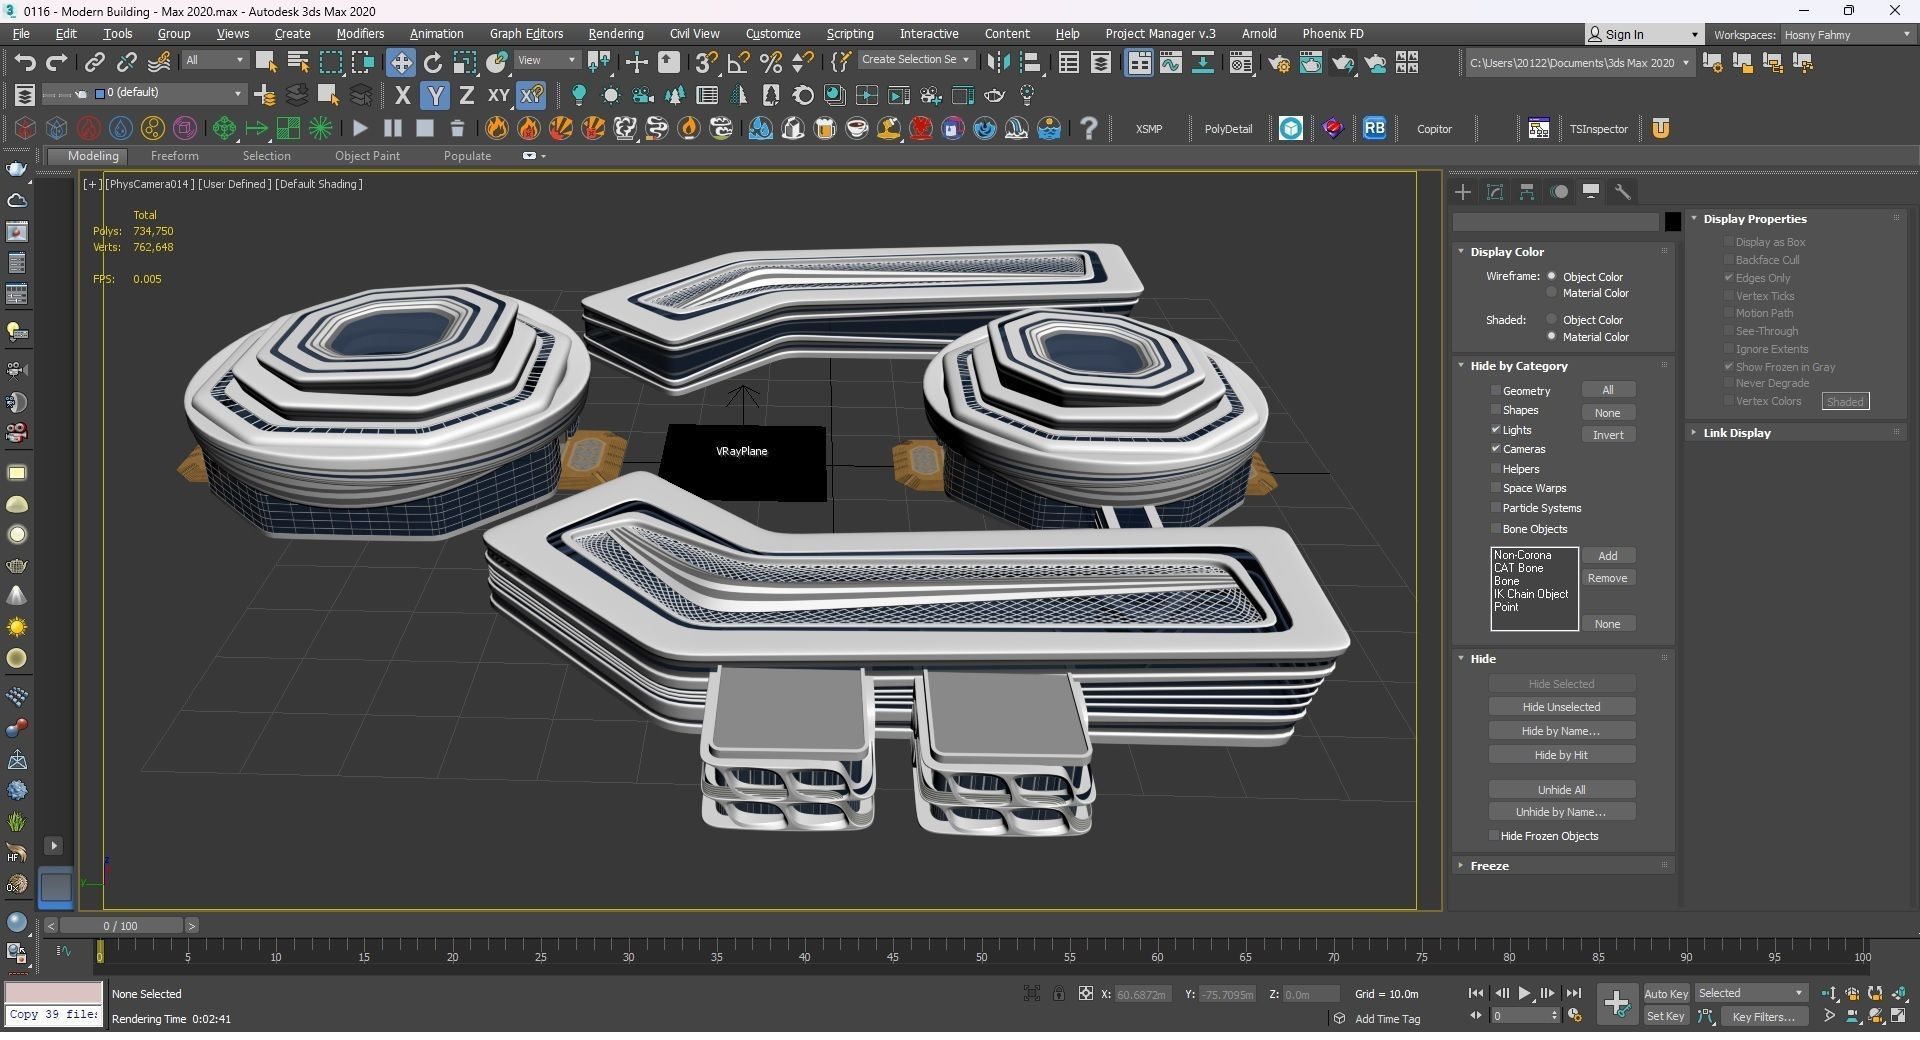Check the Space Warps category

1496,488
